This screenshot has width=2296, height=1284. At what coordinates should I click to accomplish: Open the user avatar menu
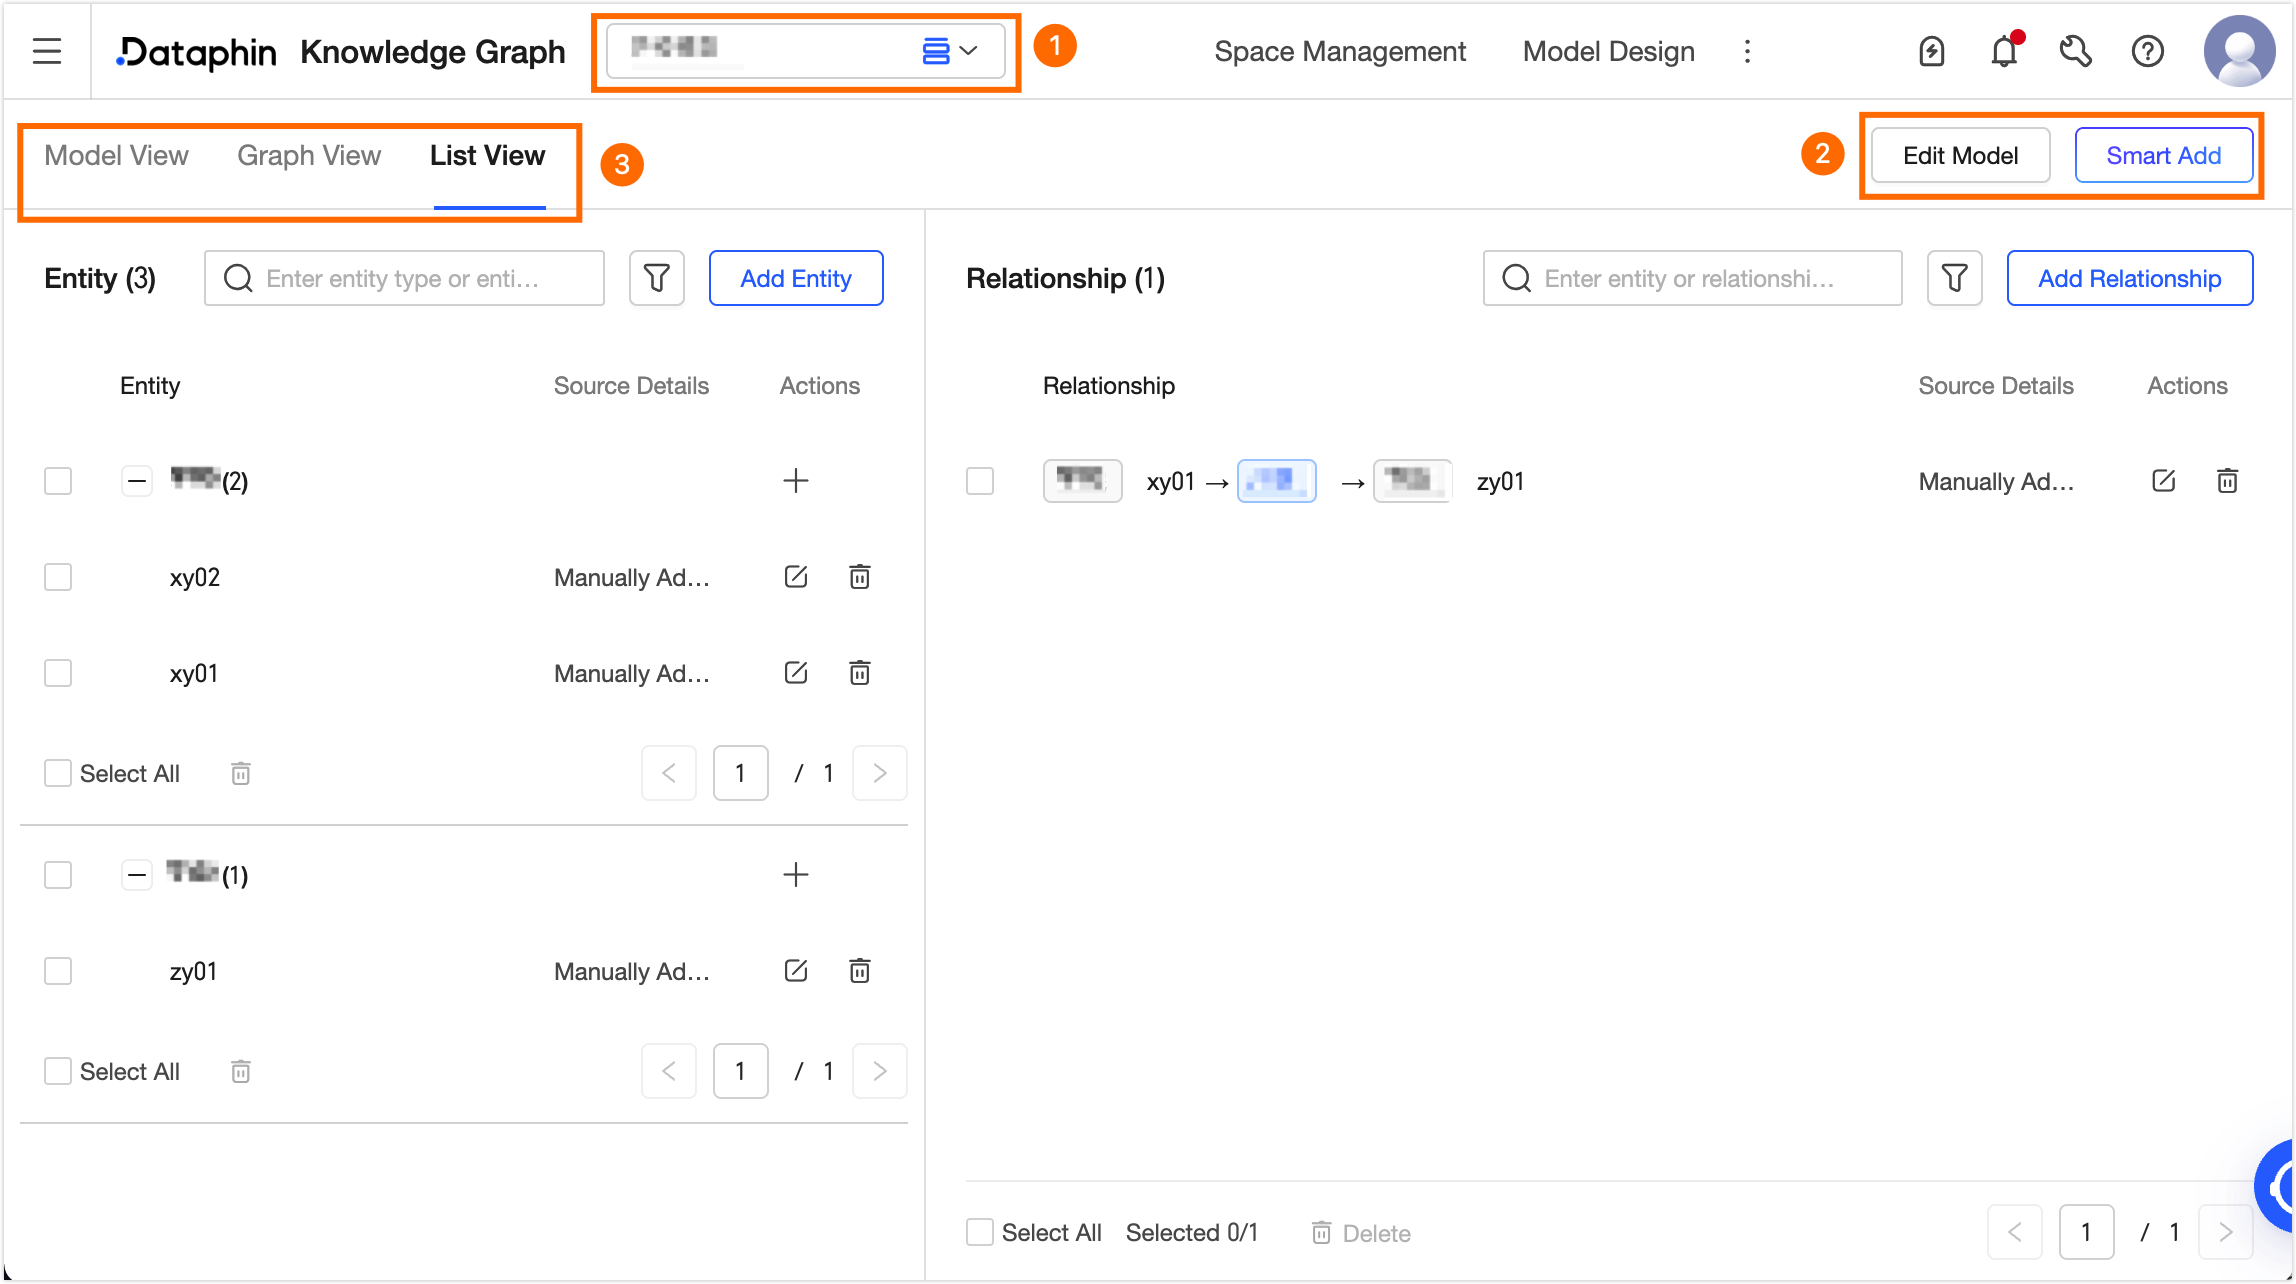pyautogui.click(x=2240, y=51)
